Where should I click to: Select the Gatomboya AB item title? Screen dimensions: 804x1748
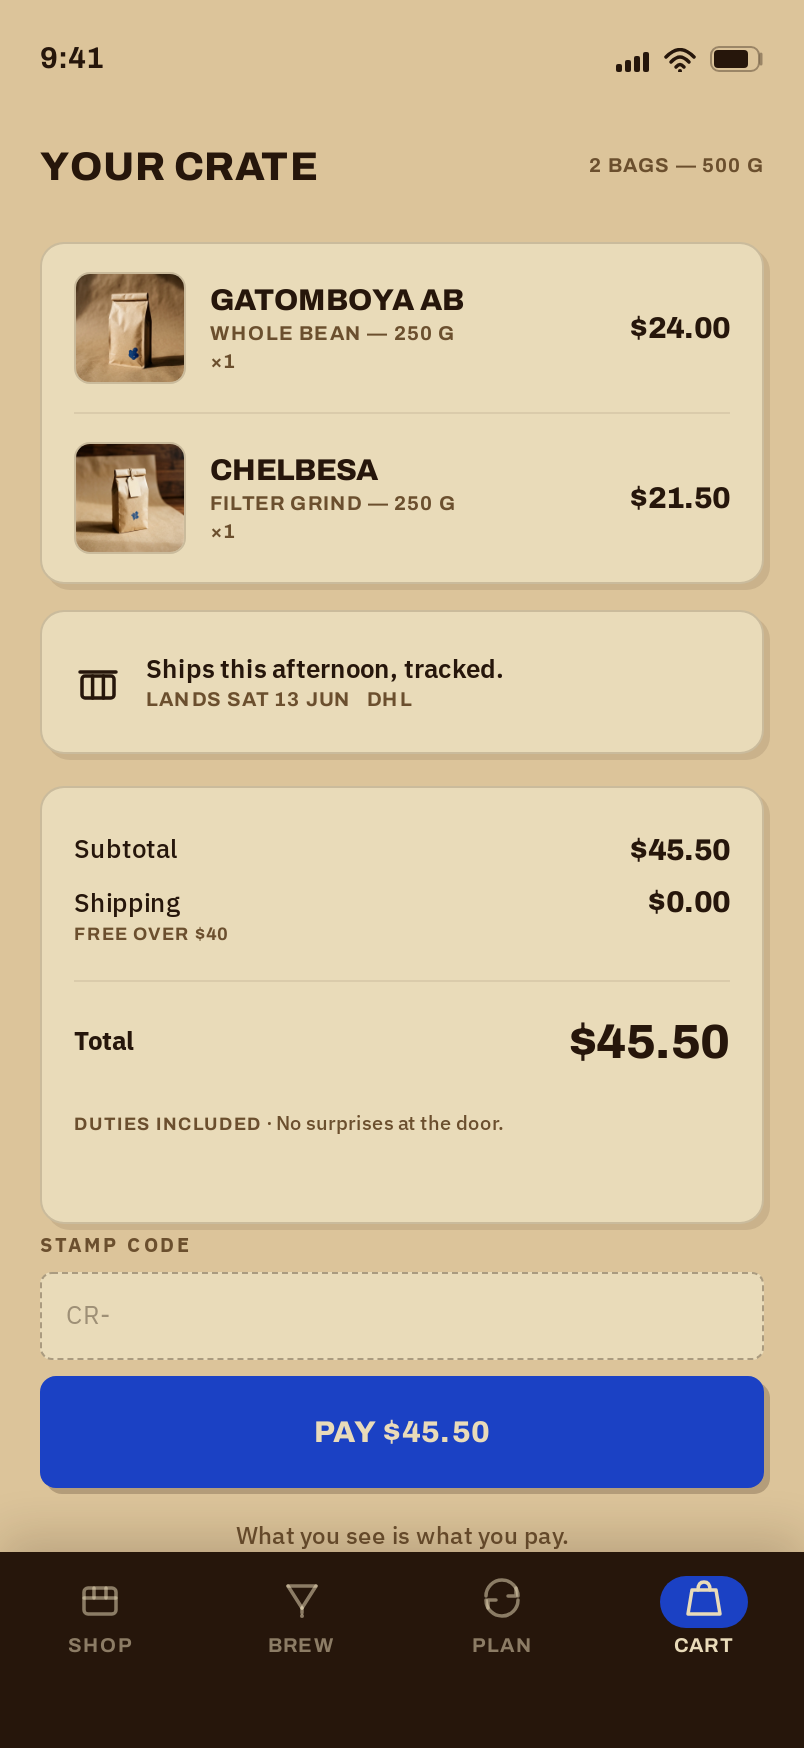[337, 300]
